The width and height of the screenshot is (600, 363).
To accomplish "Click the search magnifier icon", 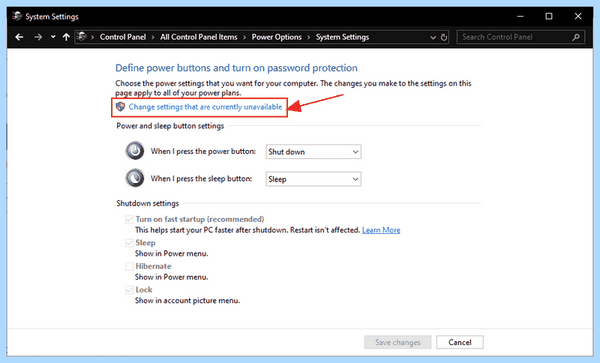I will [576, 37].
